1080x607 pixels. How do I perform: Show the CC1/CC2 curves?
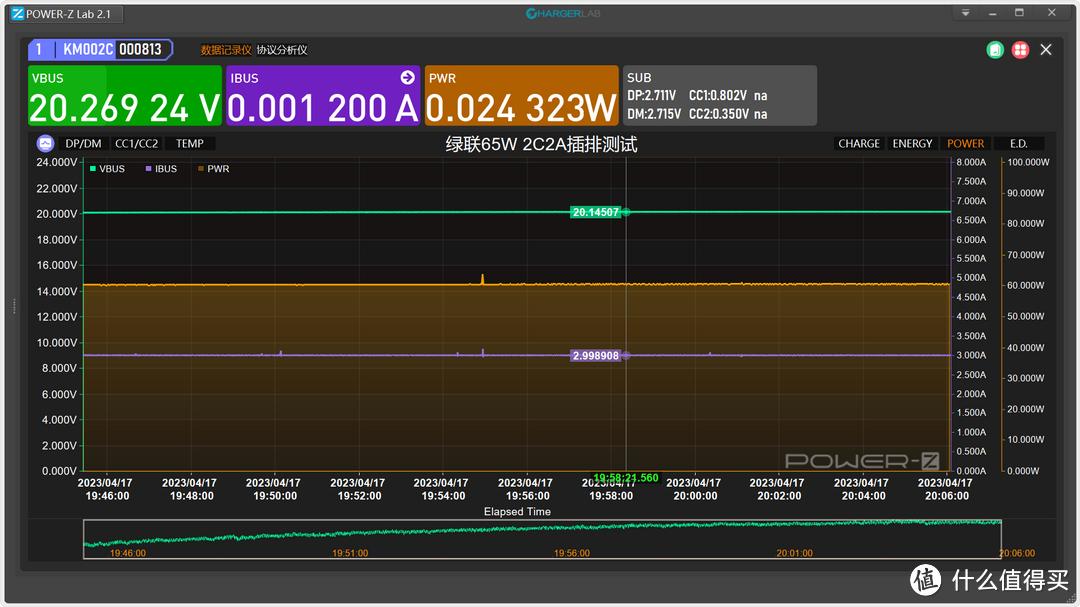coord(136,144)
